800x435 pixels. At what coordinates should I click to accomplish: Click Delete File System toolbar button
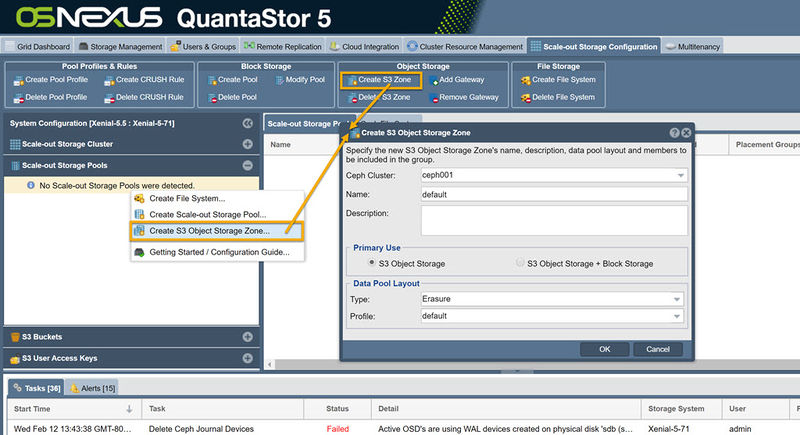click(558, 97)
